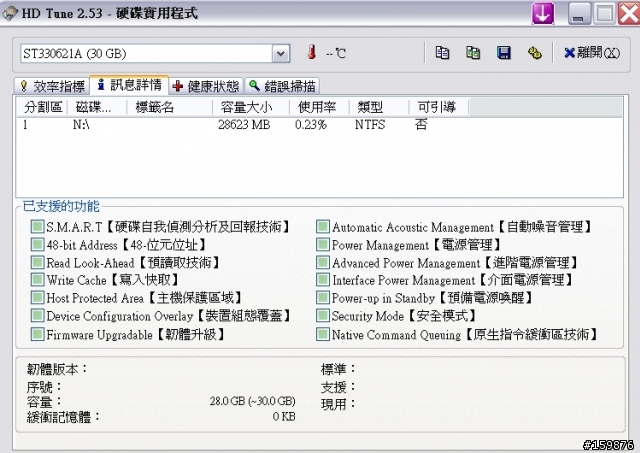Click the 離開(X) exit button

click(x=592, y=53)
